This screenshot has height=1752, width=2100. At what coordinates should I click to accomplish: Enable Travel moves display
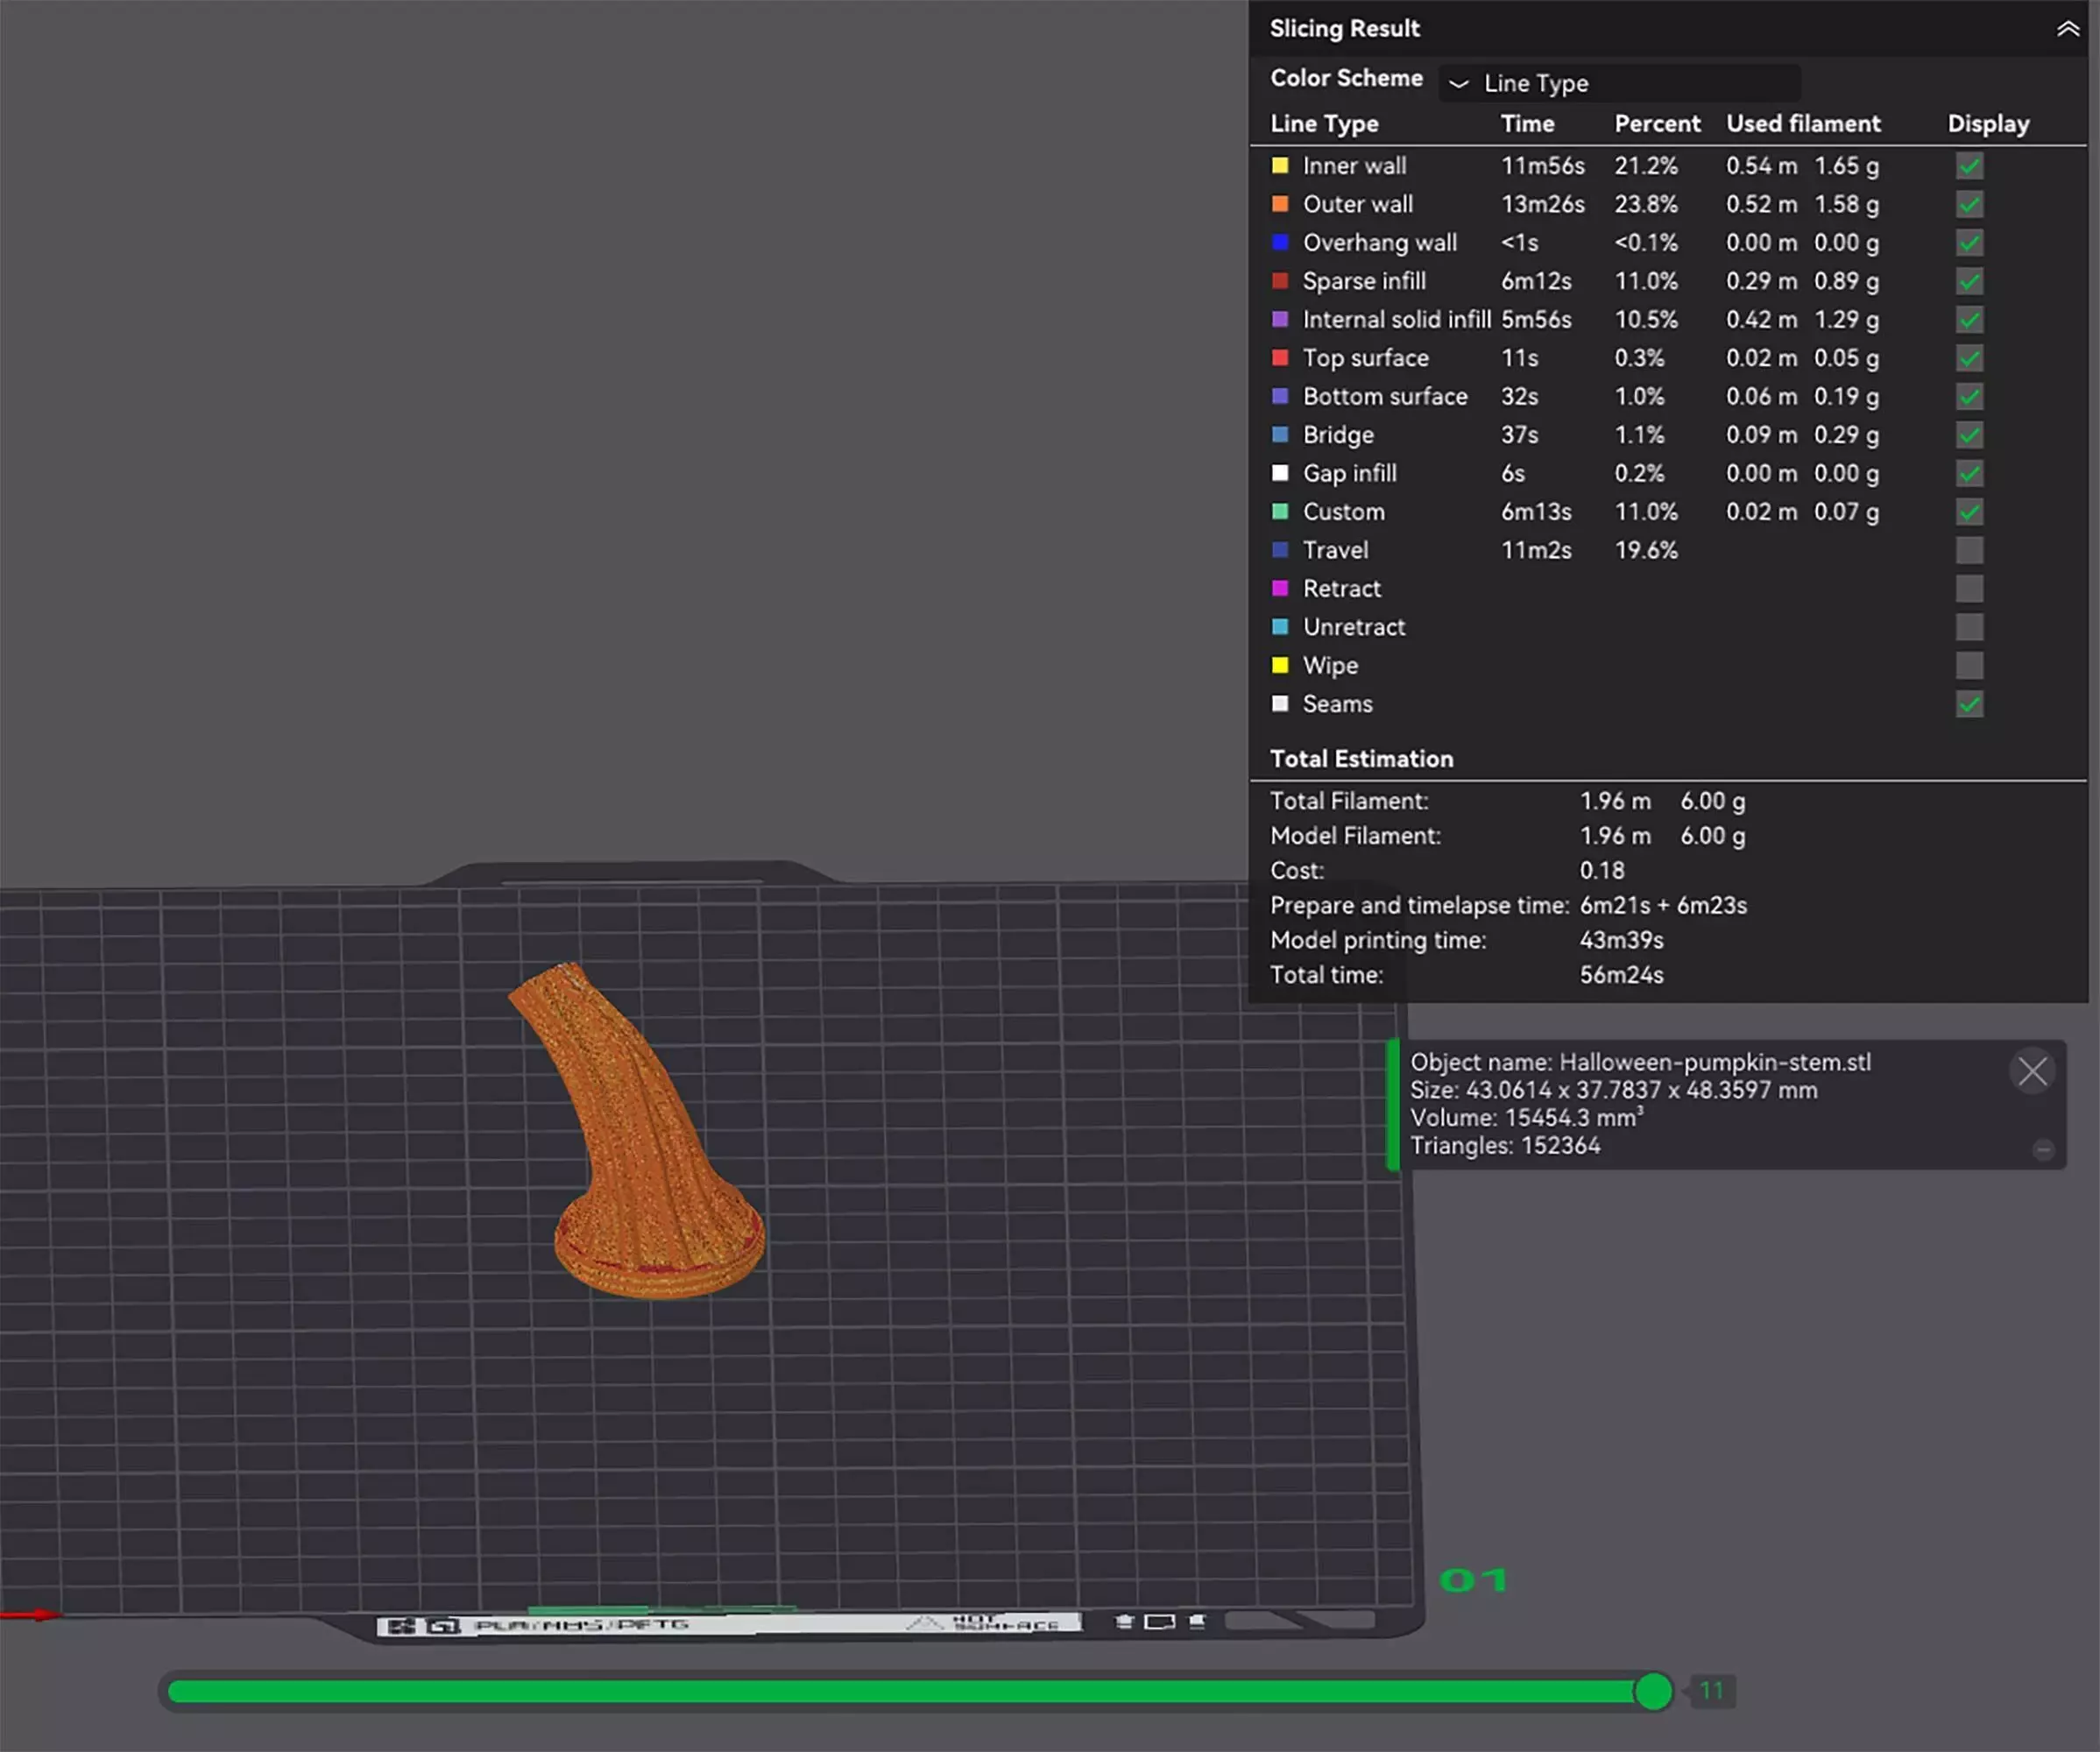(x=1969, y=551)
